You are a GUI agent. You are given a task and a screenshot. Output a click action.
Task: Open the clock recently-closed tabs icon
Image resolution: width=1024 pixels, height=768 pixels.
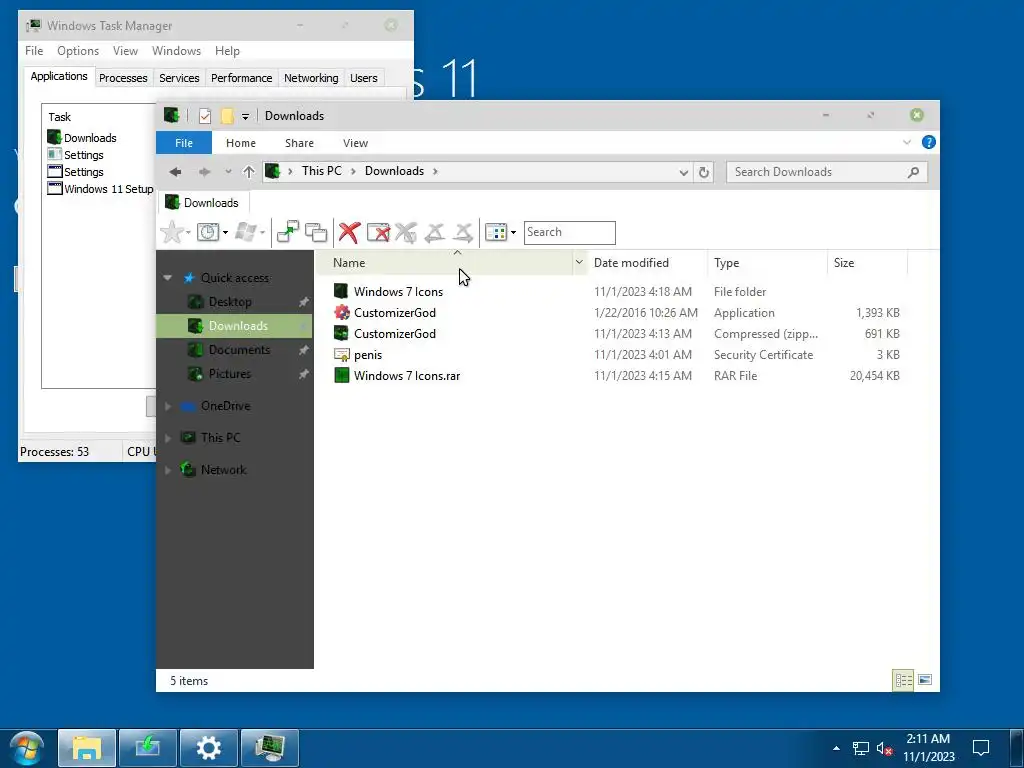click(x=208, y=232)
